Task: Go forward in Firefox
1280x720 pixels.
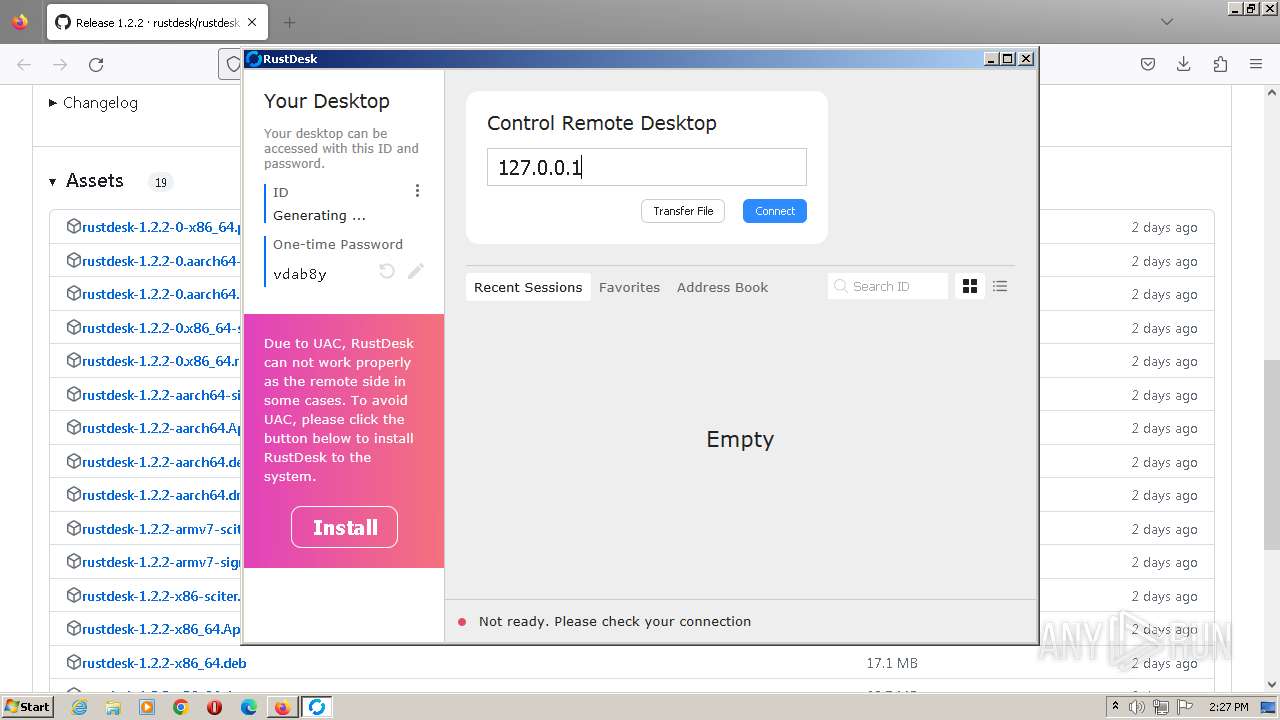Action: 60,64
